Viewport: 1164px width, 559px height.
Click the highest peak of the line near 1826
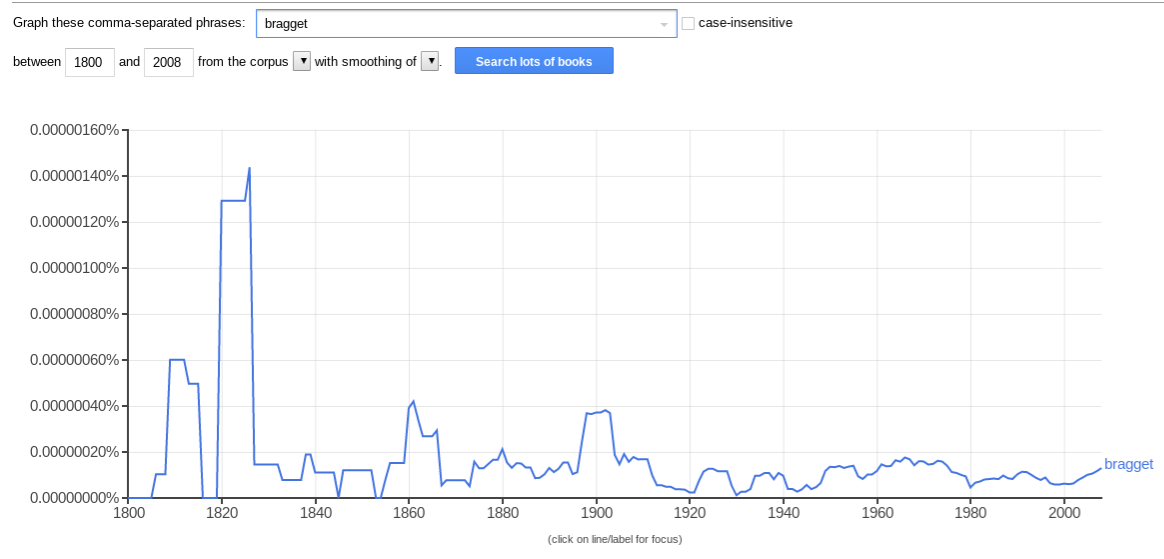tap(249, 168)
